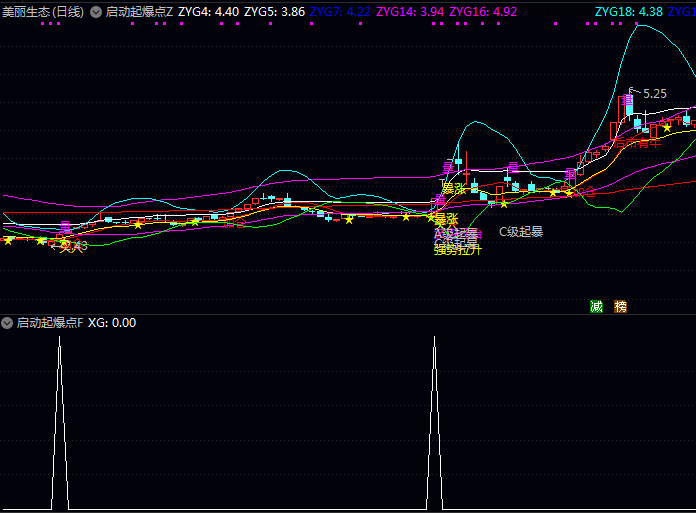Expand the 启动起爆点F indicator dropdown arrow
Screen dimensions: 696x513
click(7, 323)
